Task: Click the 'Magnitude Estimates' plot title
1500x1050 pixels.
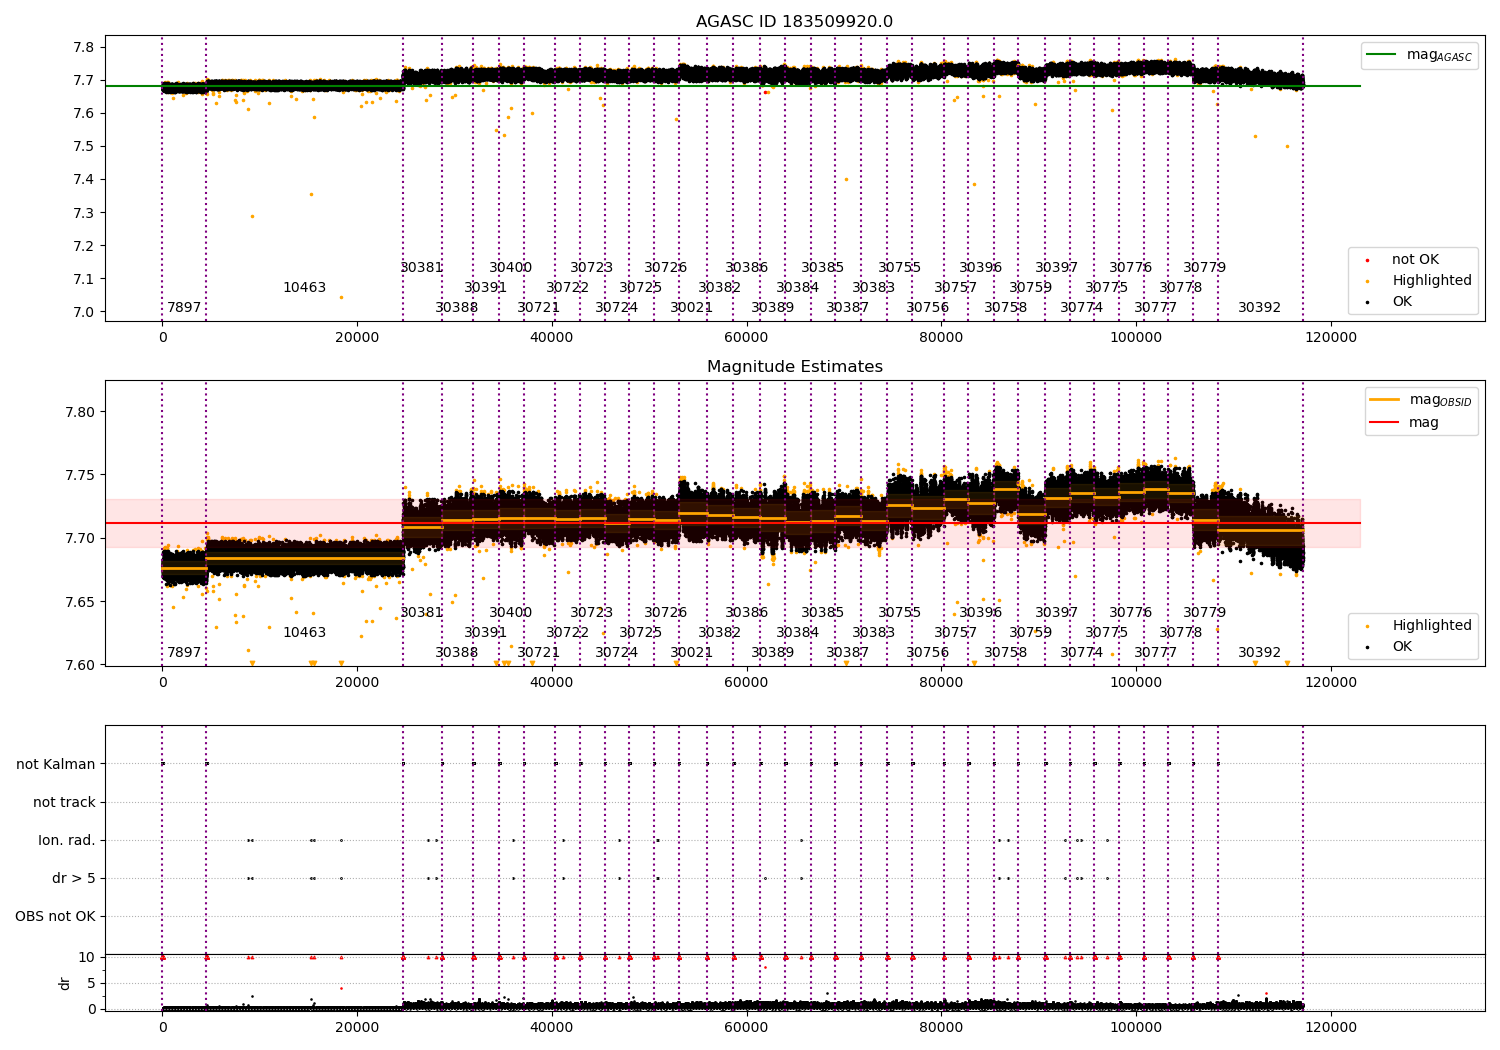Action: 794,367
